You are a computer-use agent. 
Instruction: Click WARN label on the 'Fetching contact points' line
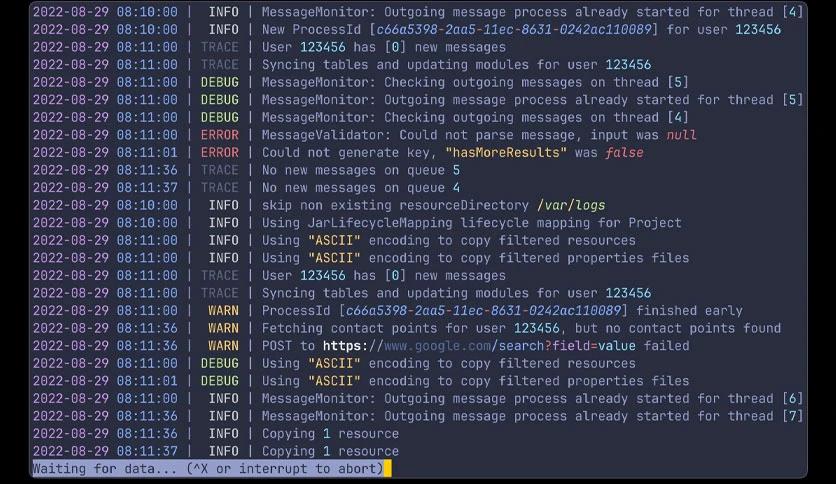pyautogui.click(x=223, y=328)
